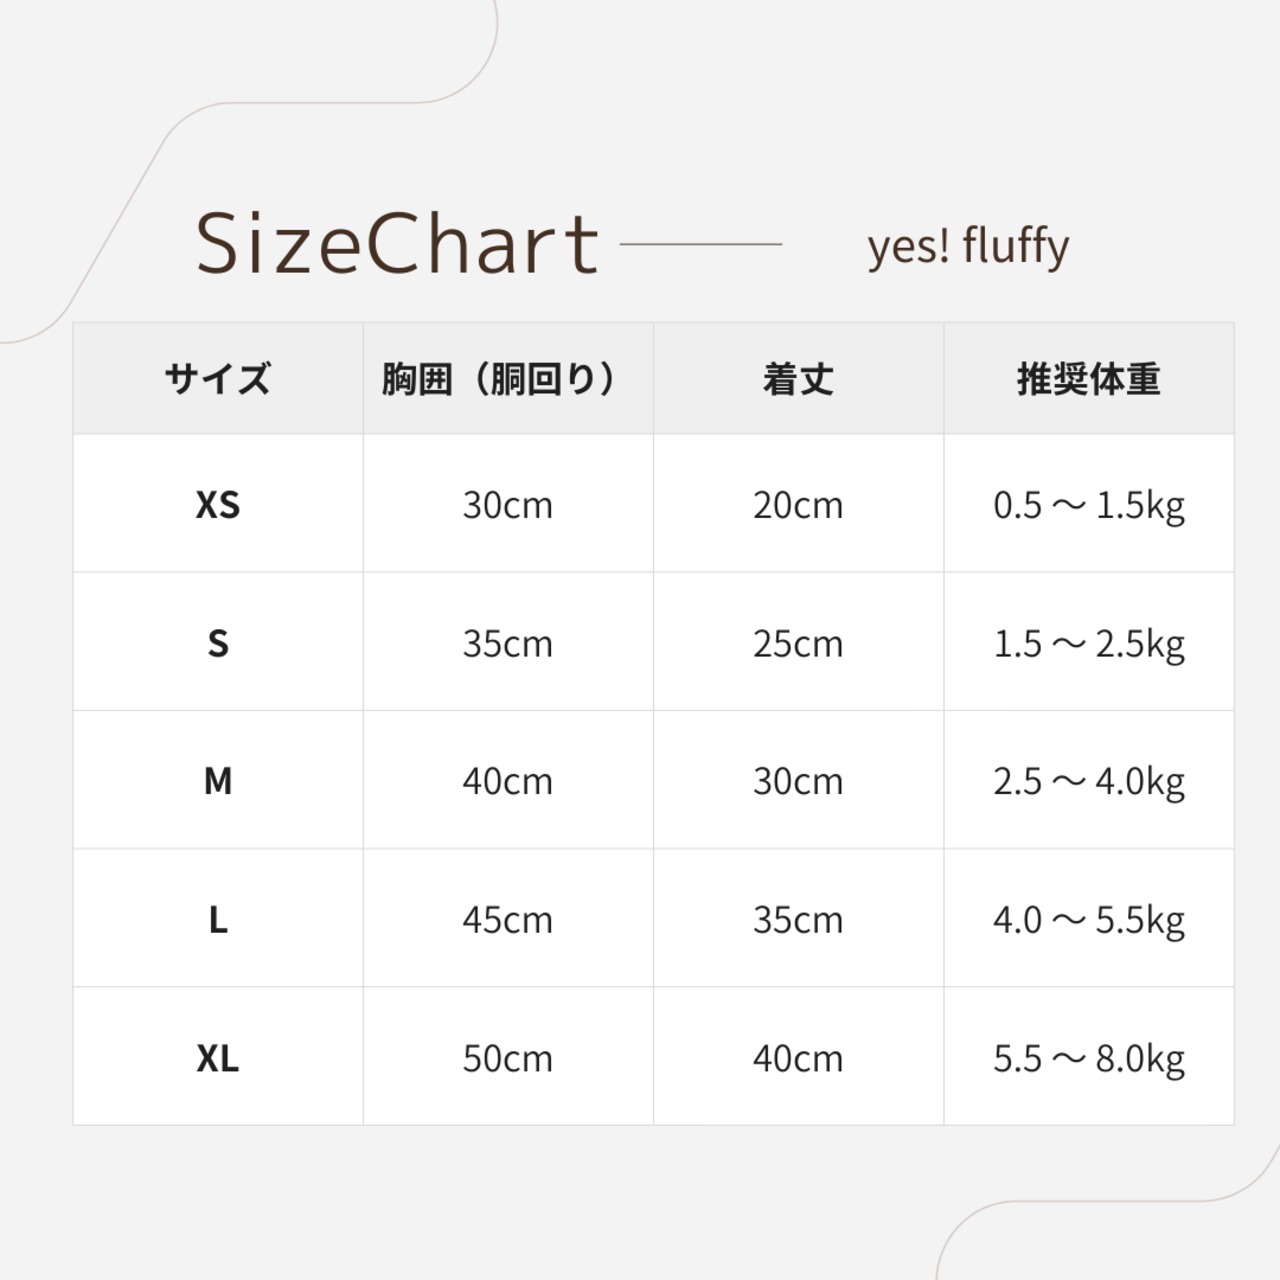Viewport: 1280px width, 1280px height.
Task: Select the 4.0～5.5kg weight cell
Action: pyautogui.click(x=1088, y=919)
